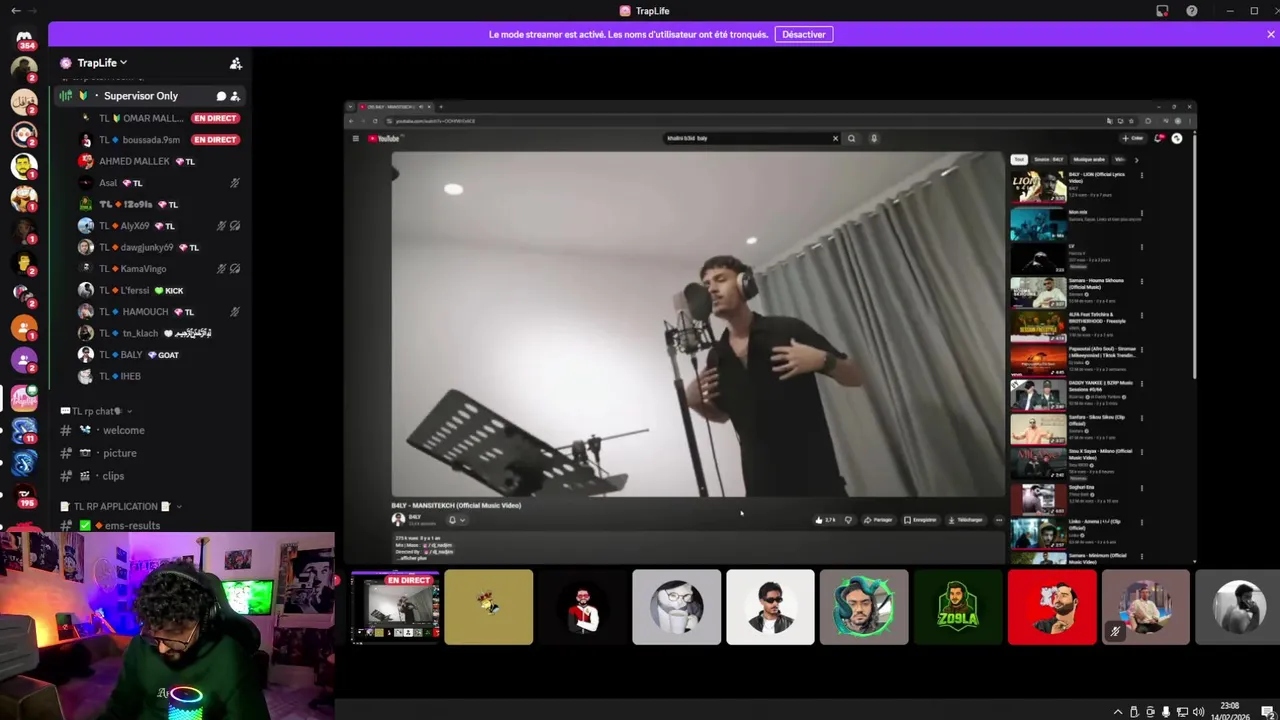Open direct messages icon with 364 badge
Screen dimensions: 1280x720
pyautogui.click(x=24, y=39)
